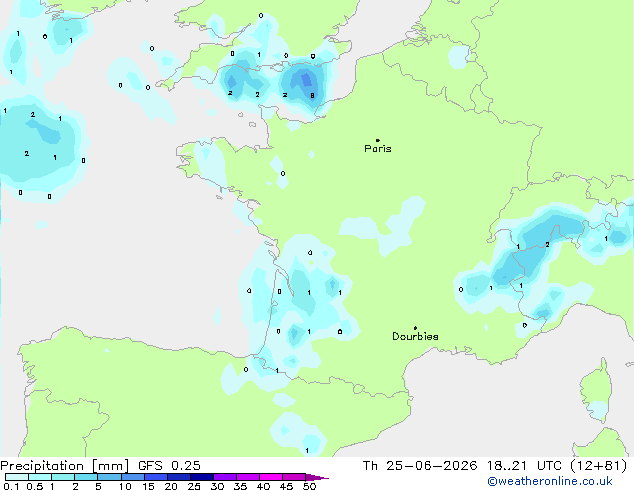The width and height of the screenshot is (634, 490).
Task: Pick the 35–40 mm legend swatch
Action: click(x=247, y=477)
